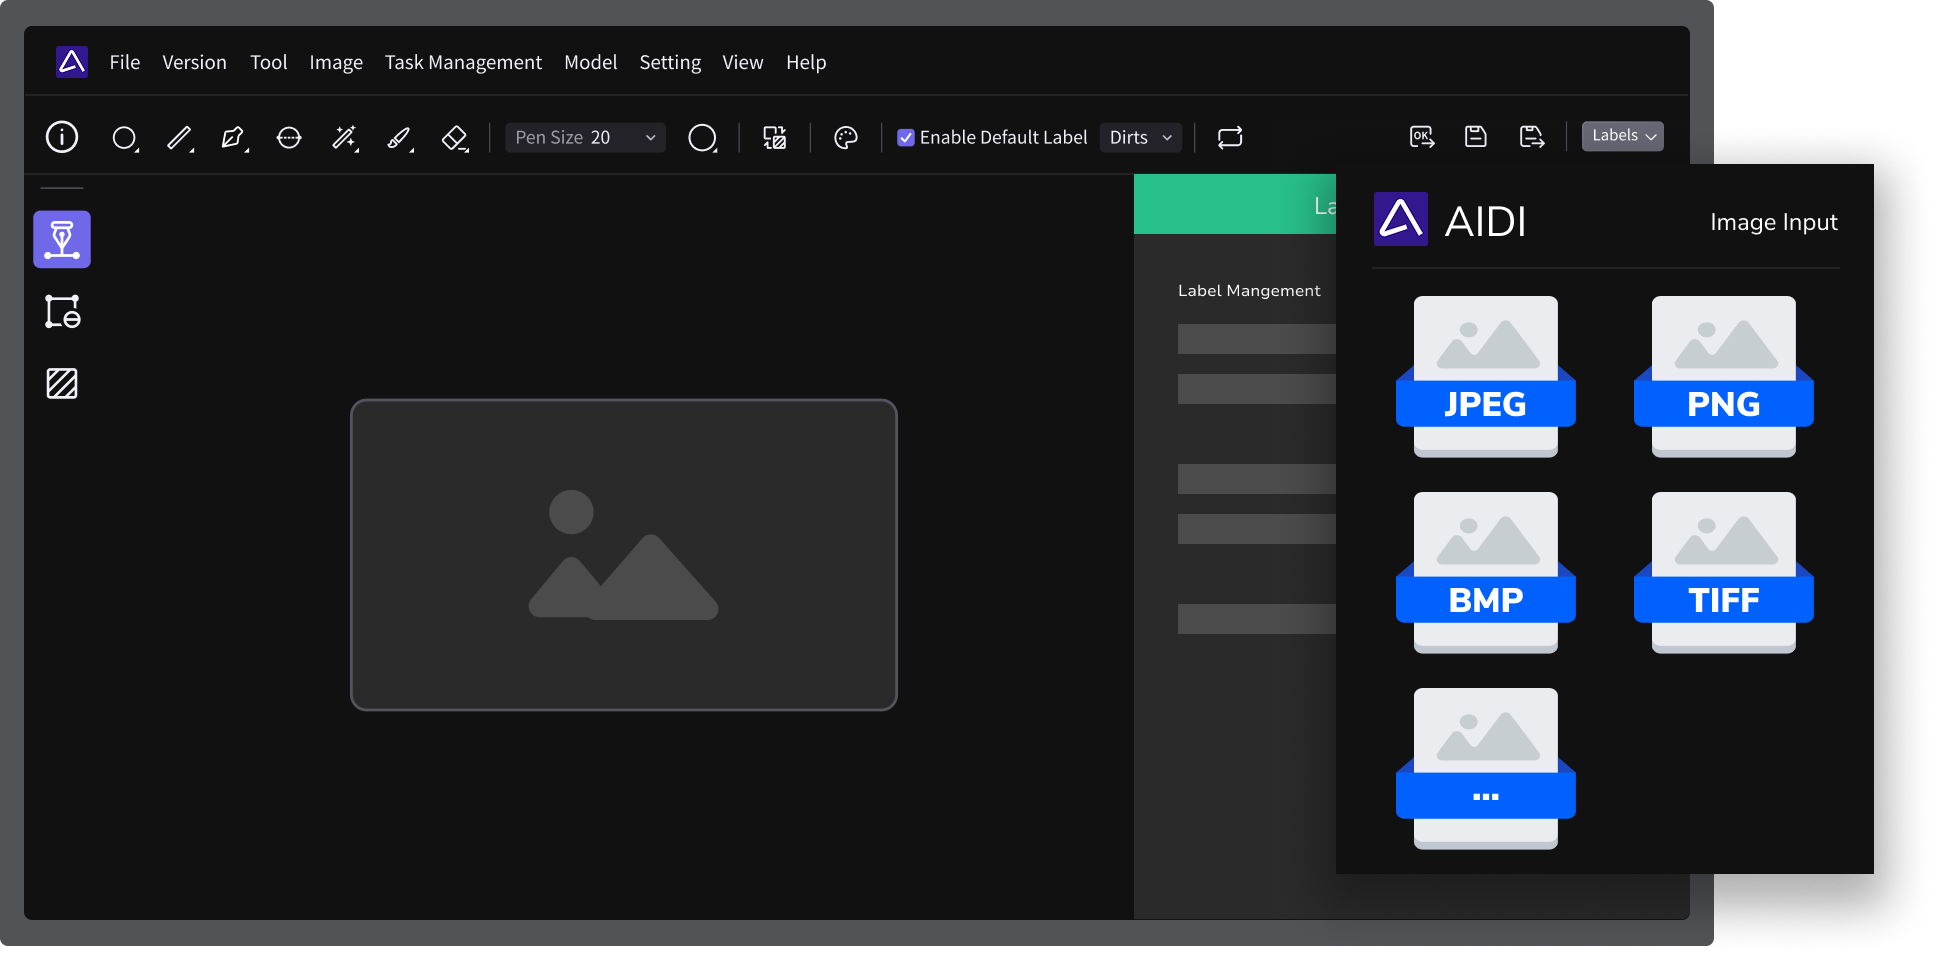Click the image placeholder in the canvas
Screen dimensions: 1940x960
[x=623, y=555]
